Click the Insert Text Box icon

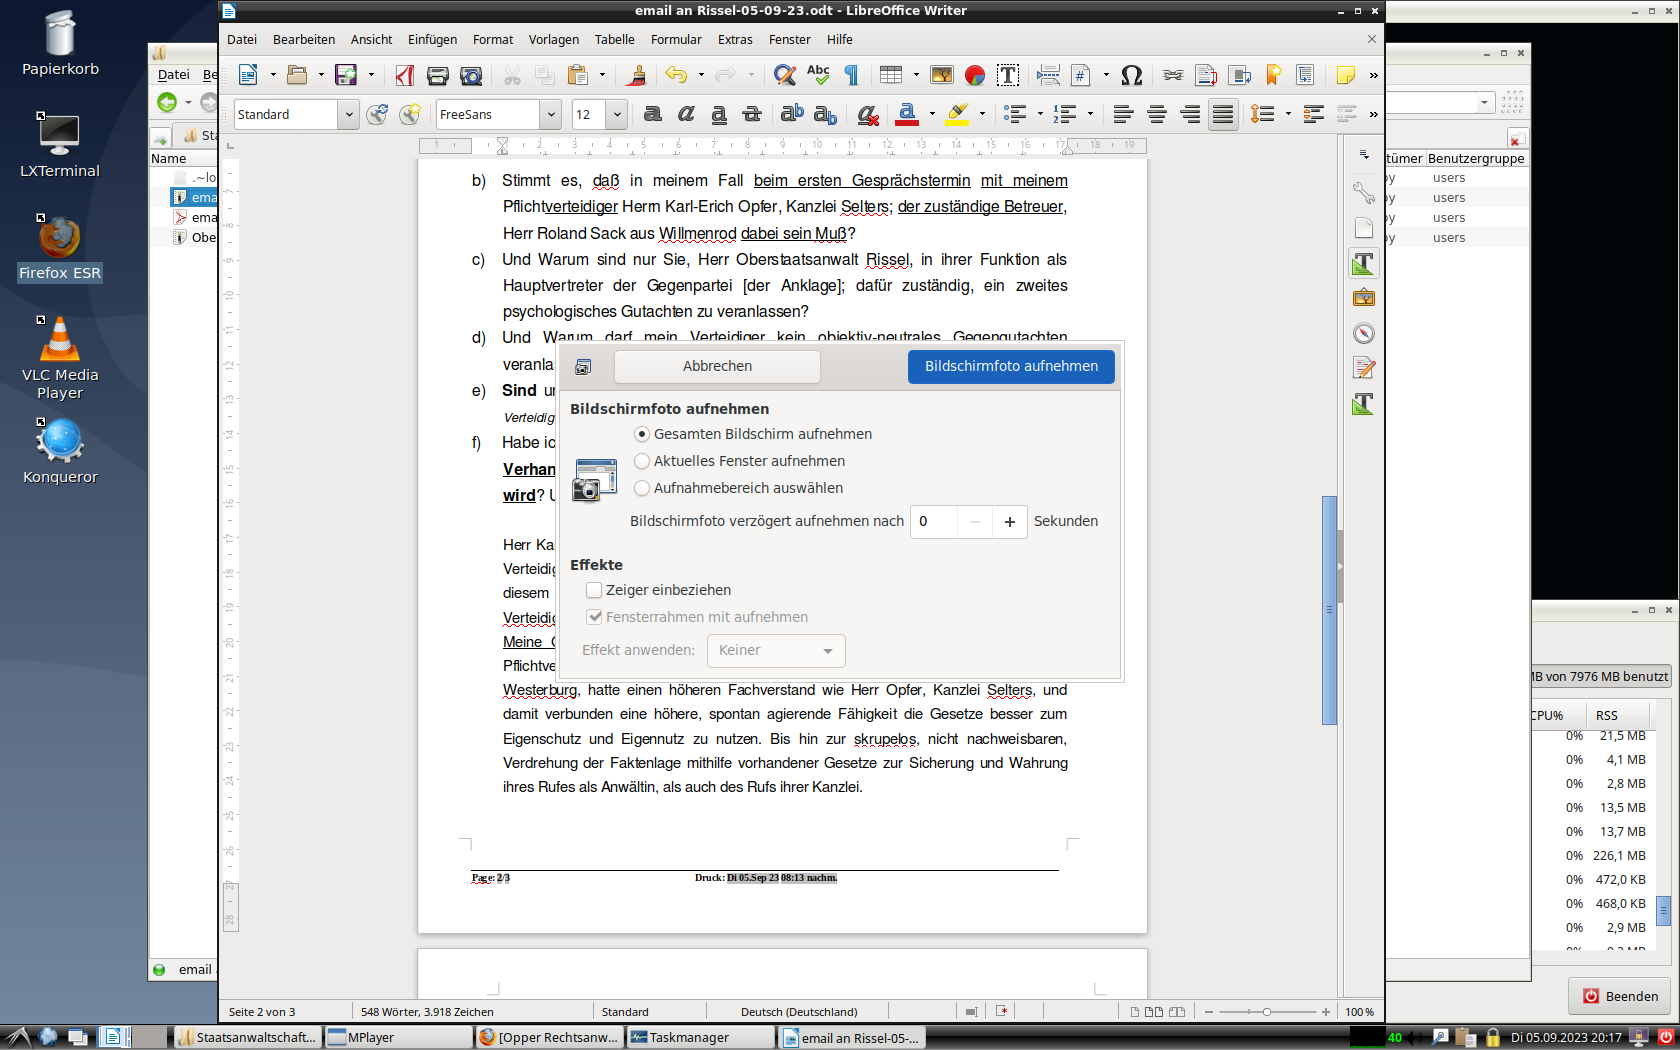click(1008, 75)
